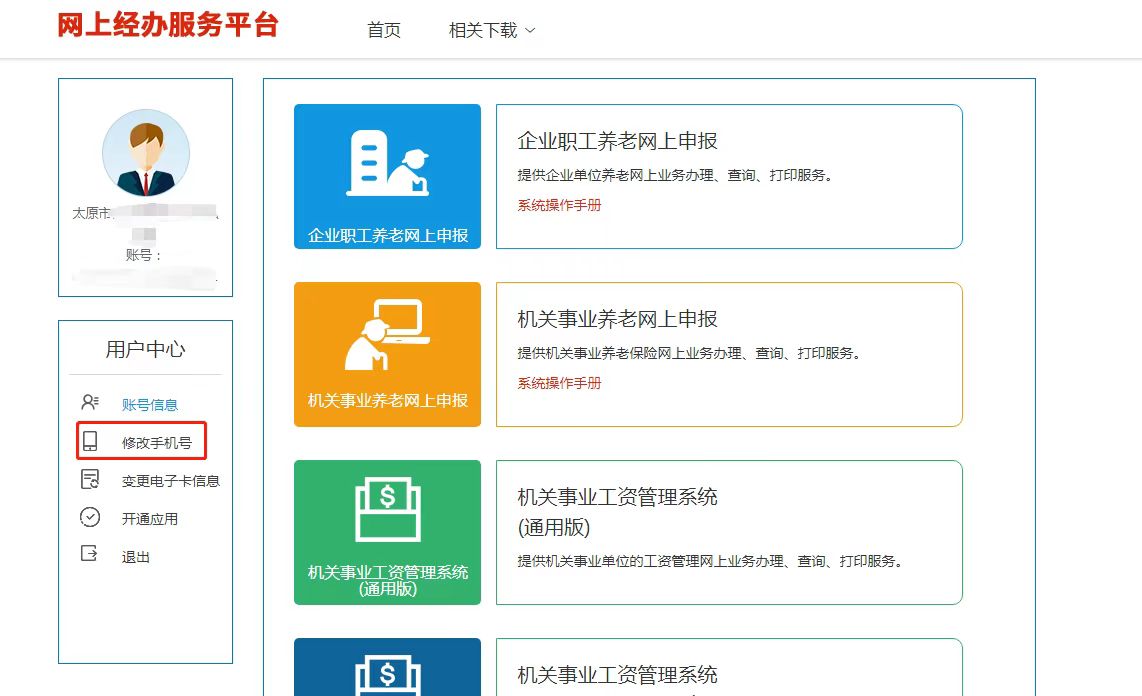1142x696 pixels.
Task: Expand the 相关下载 dropdown menu
Action: click(492, 30)
